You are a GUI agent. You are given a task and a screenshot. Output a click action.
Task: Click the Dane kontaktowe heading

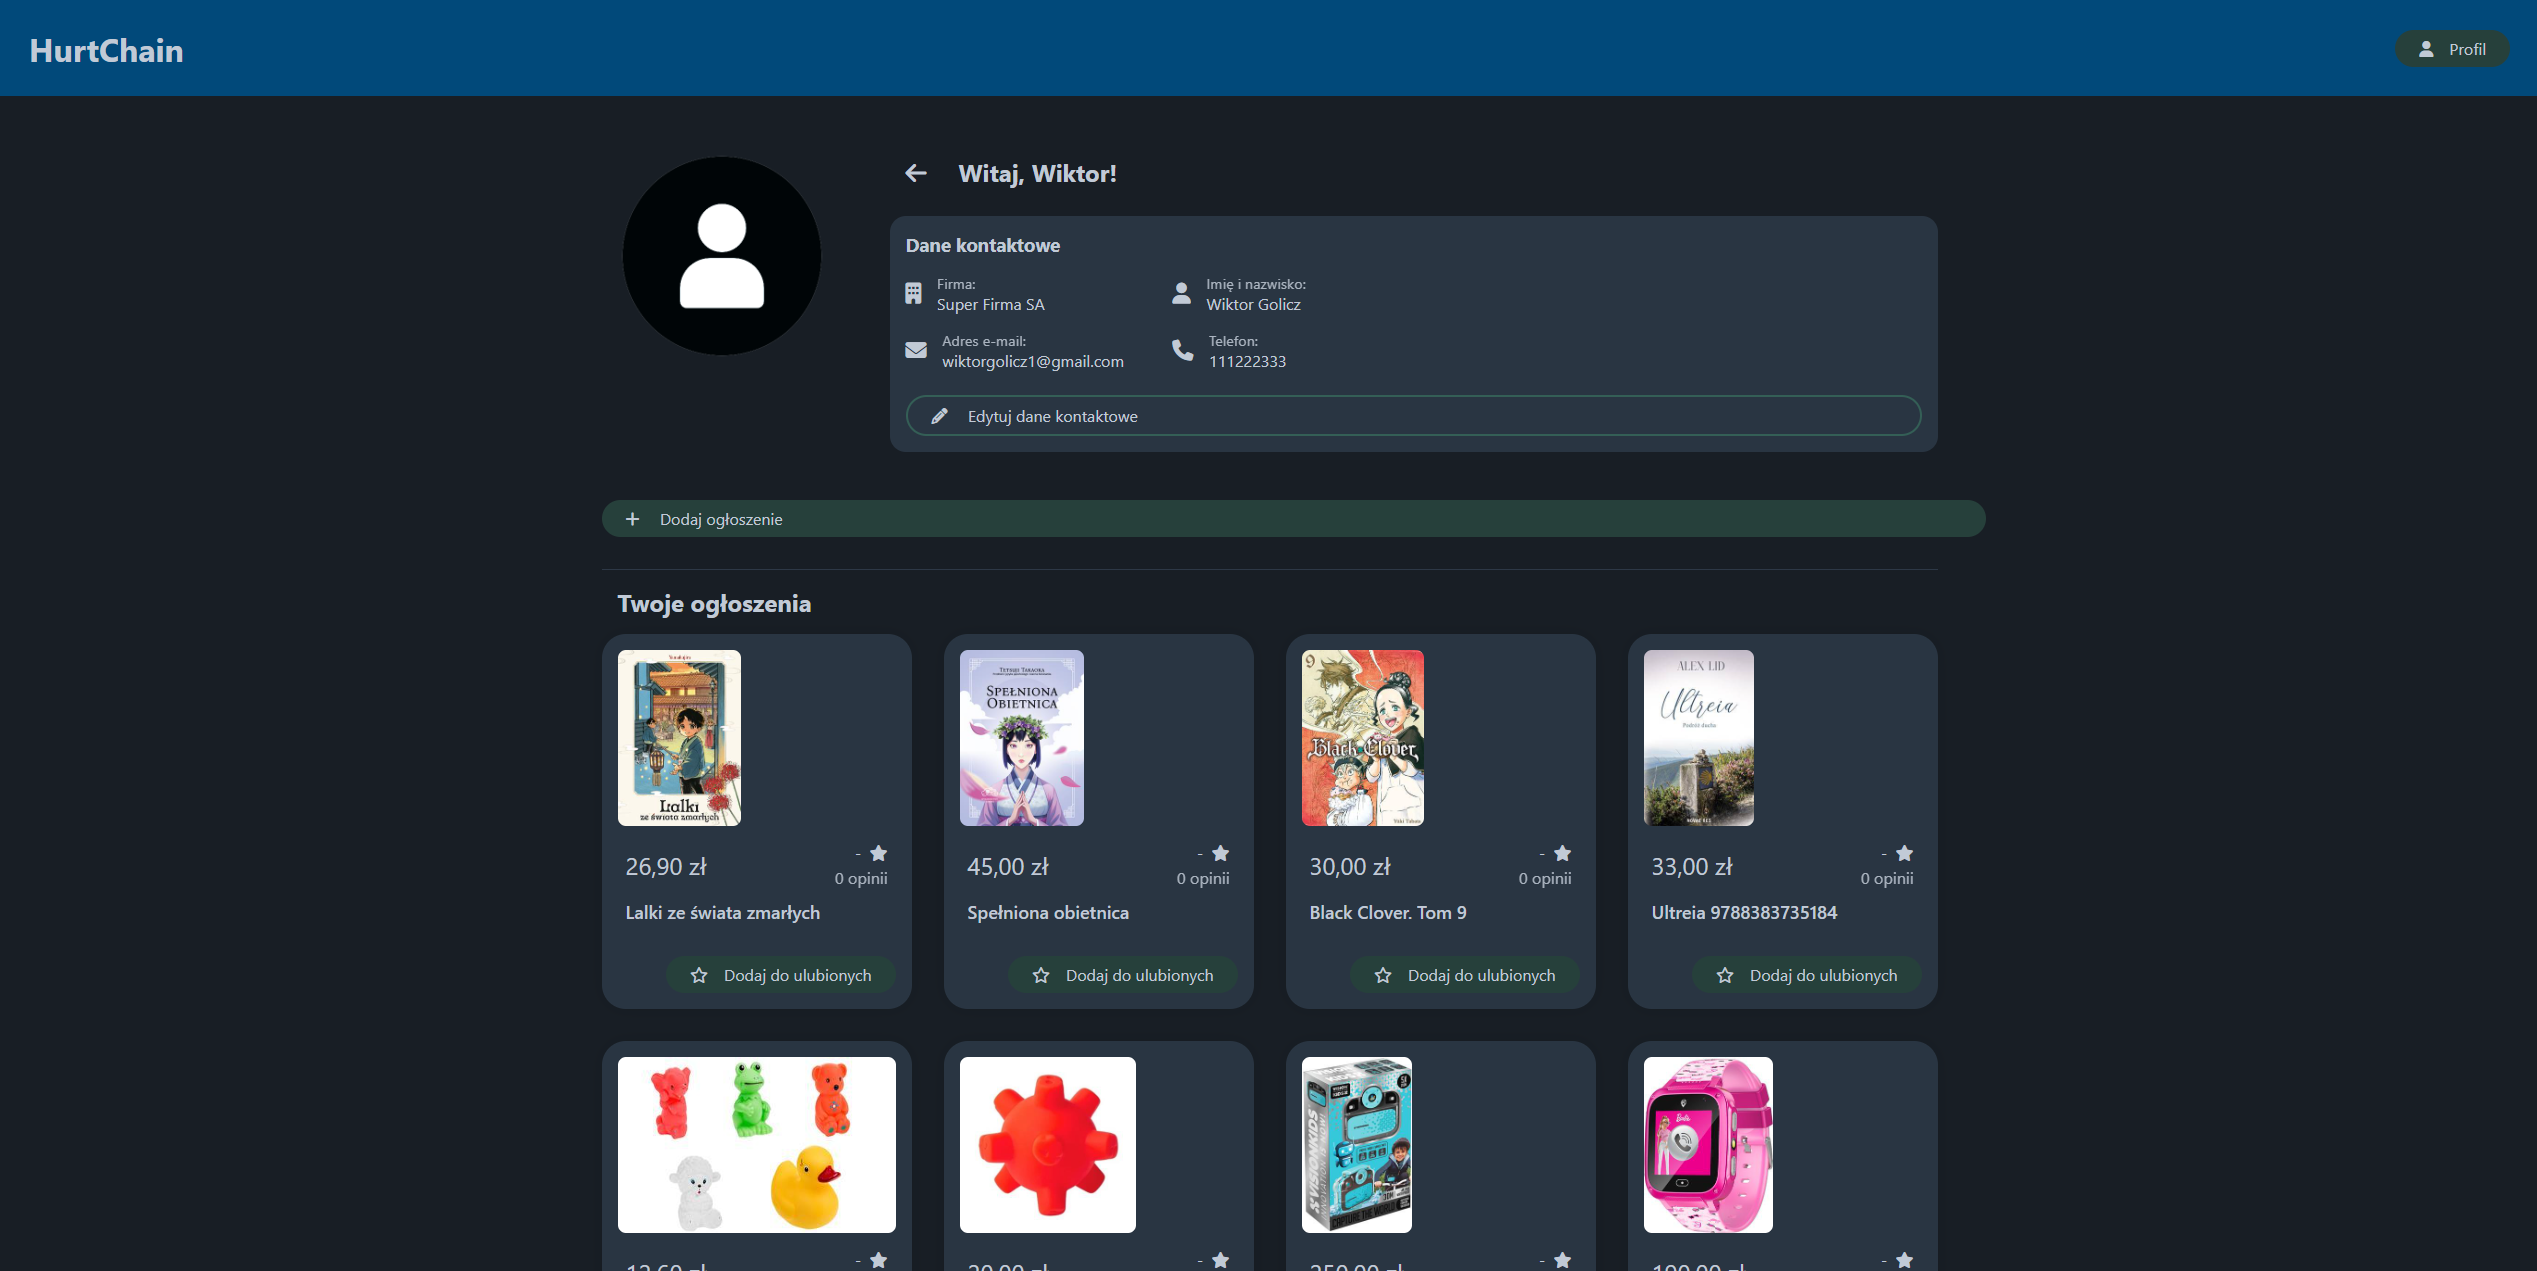983,245
